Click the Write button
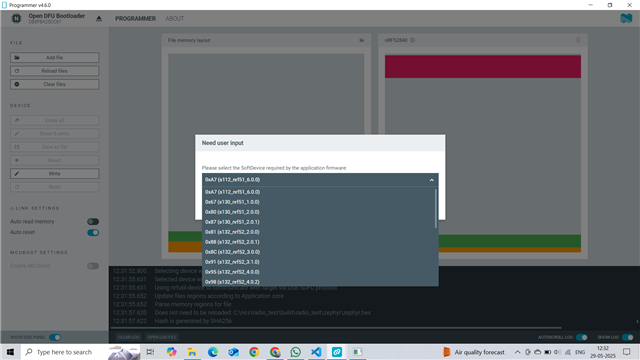This screenshot has width=640, height=360. pyautogui.click(x=54, y=173)
